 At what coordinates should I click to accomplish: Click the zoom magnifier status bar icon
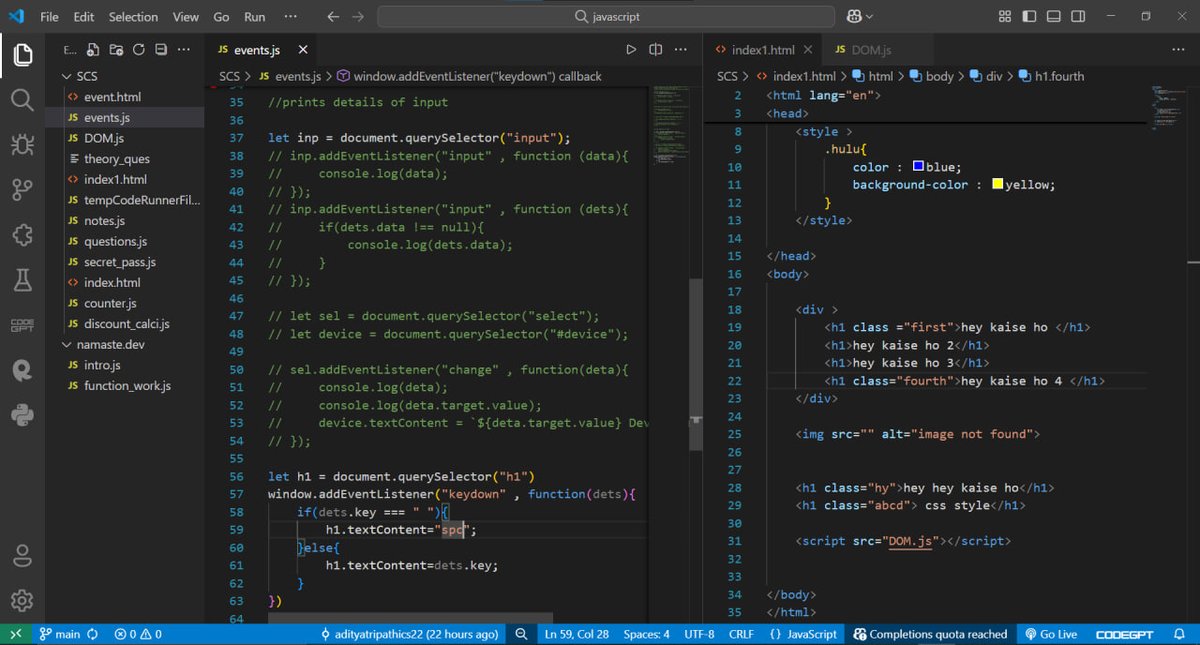(521, 634)
